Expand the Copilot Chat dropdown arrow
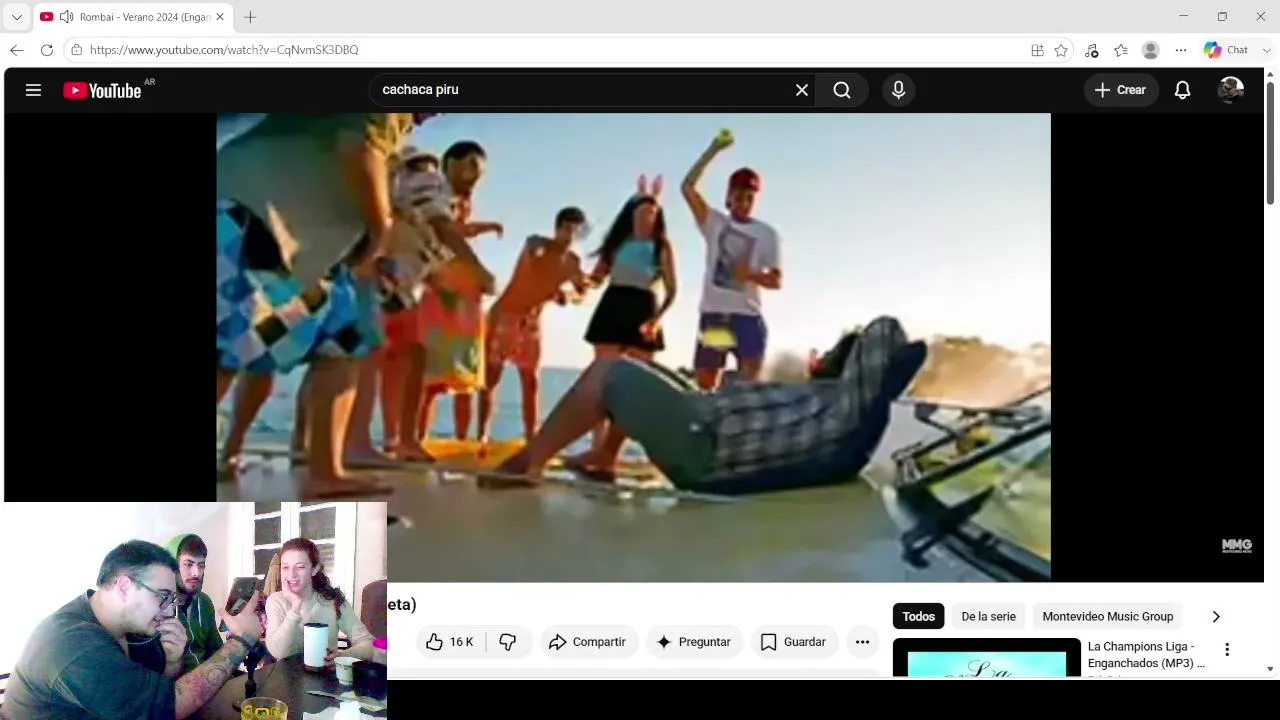The image size is (1280, 720). (x=1267, y=50)
